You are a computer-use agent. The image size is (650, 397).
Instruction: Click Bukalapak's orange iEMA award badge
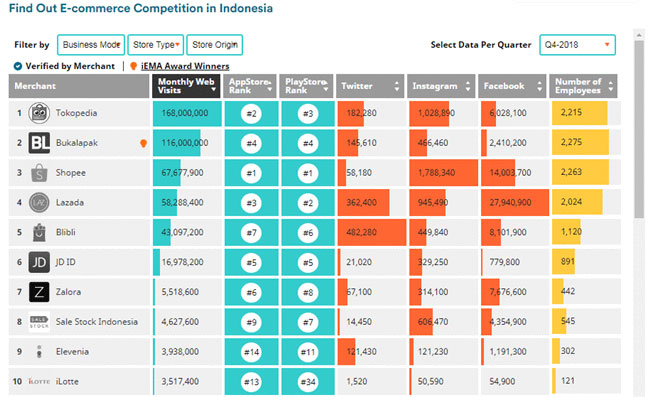point(143,143)
